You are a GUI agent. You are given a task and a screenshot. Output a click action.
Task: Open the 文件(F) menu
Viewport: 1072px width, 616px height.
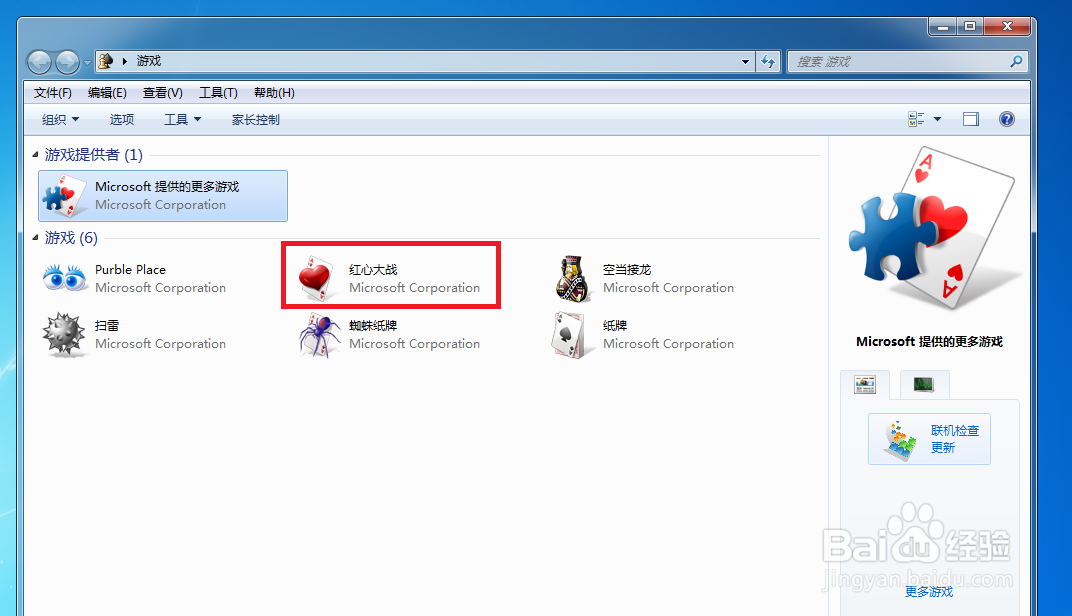(53, 93)
